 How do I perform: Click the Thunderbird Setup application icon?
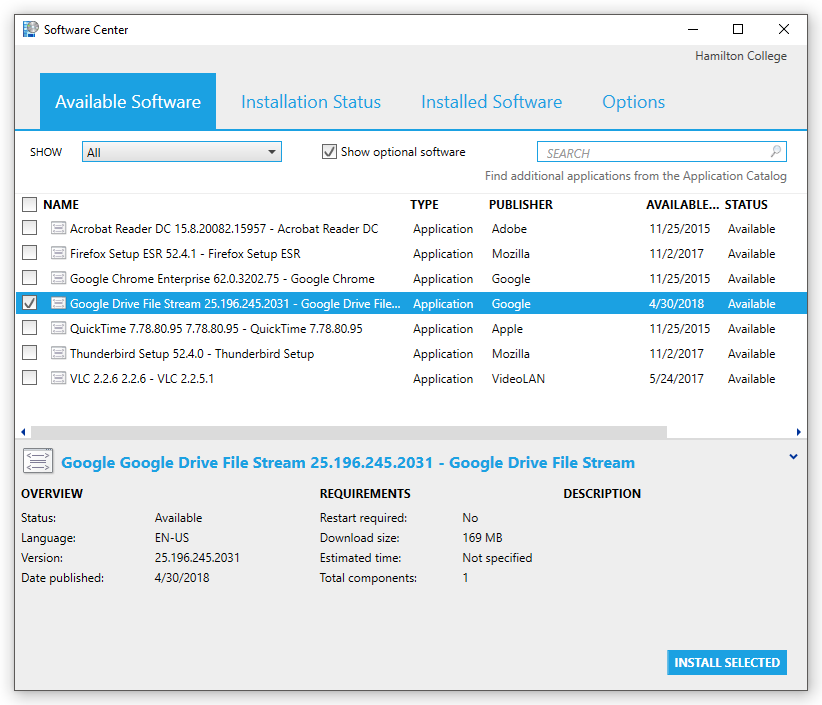[58, 353]
